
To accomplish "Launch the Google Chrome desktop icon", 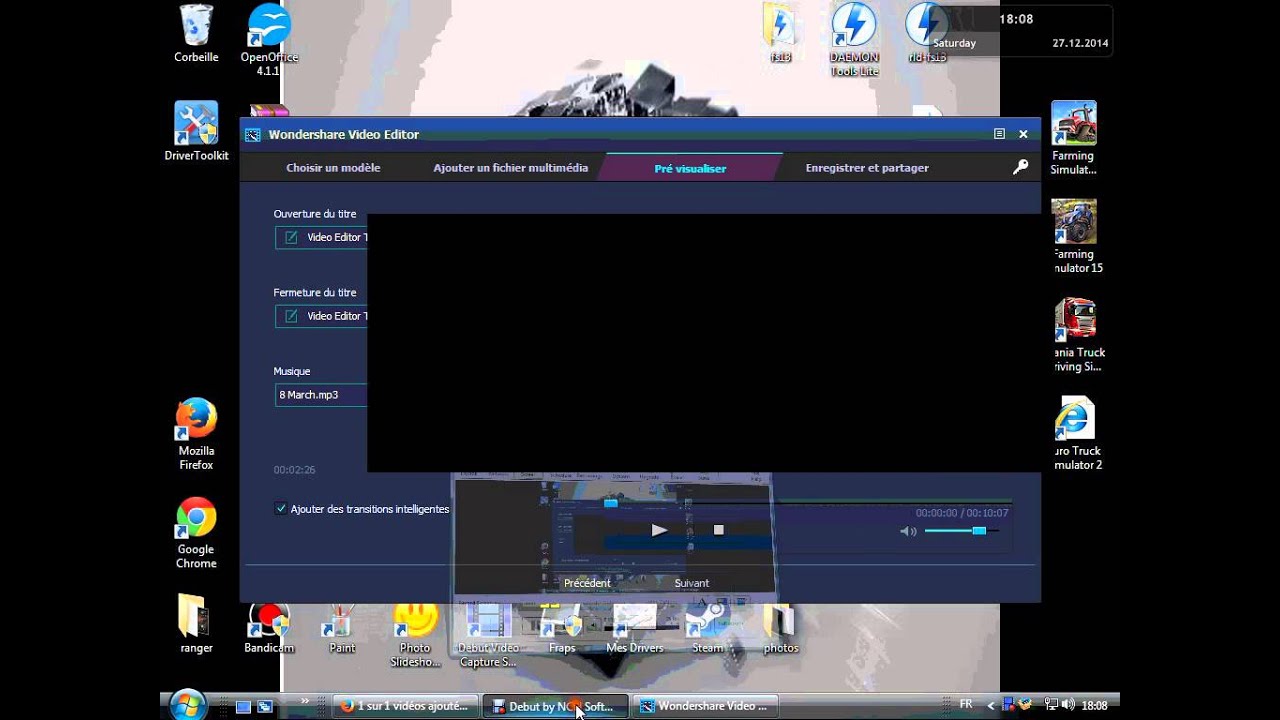I will point(196,533).
